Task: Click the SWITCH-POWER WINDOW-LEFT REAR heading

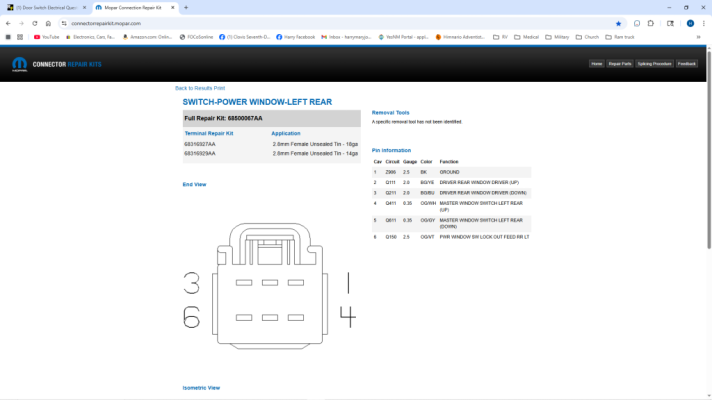Action: (257, 102)
